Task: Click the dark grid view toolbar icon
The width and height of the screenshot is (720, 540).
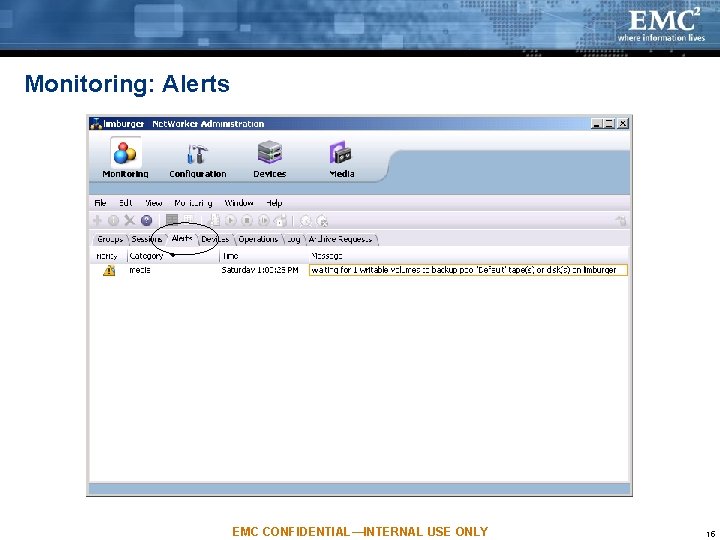Action: coord(172,220)
